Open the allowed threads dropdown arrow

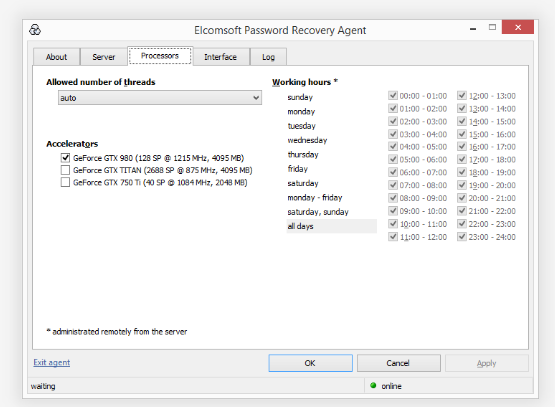tap(256, 98)
